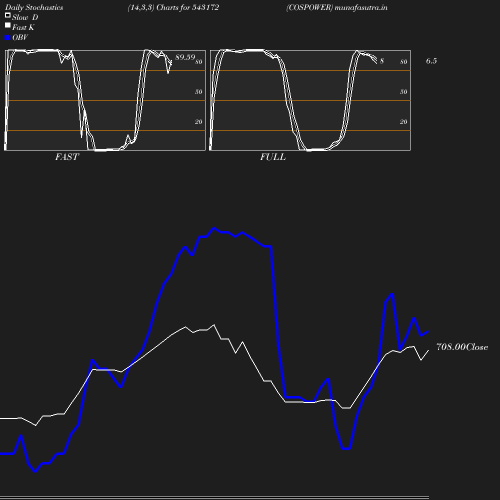Click the FULL stochastic chart label
The width and height of the screenshot is (500, 500).
[x=273, y=157]
